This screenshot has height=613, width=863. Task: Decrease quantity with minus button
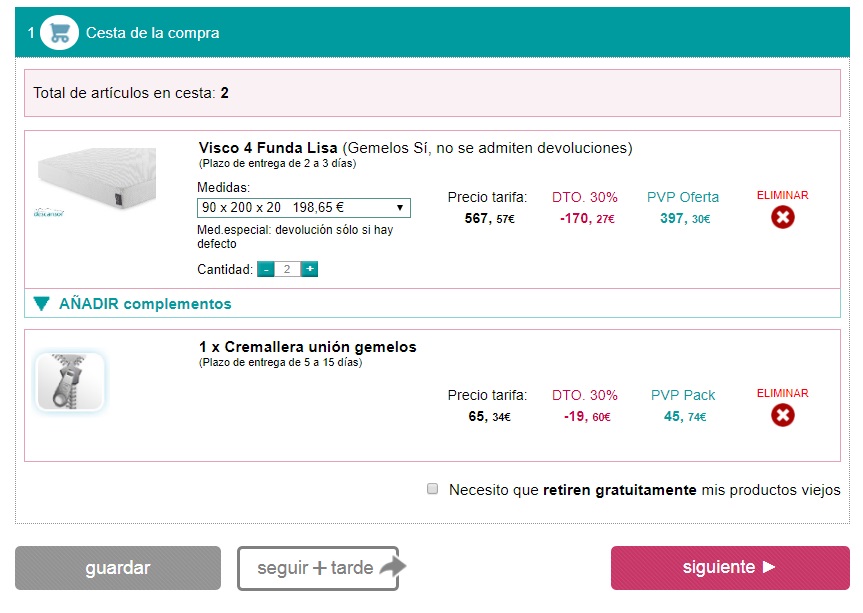pos(266,269)
